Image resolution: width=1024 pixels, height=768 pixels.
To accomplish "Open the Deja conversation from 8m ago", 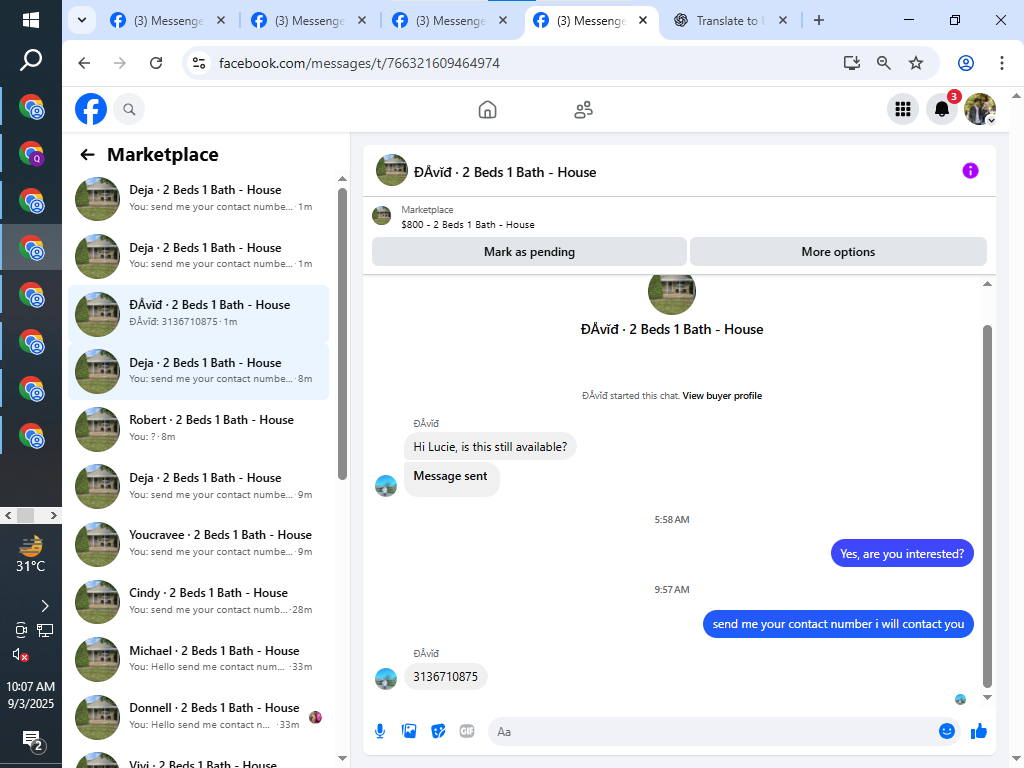I will tap(199, 371).
